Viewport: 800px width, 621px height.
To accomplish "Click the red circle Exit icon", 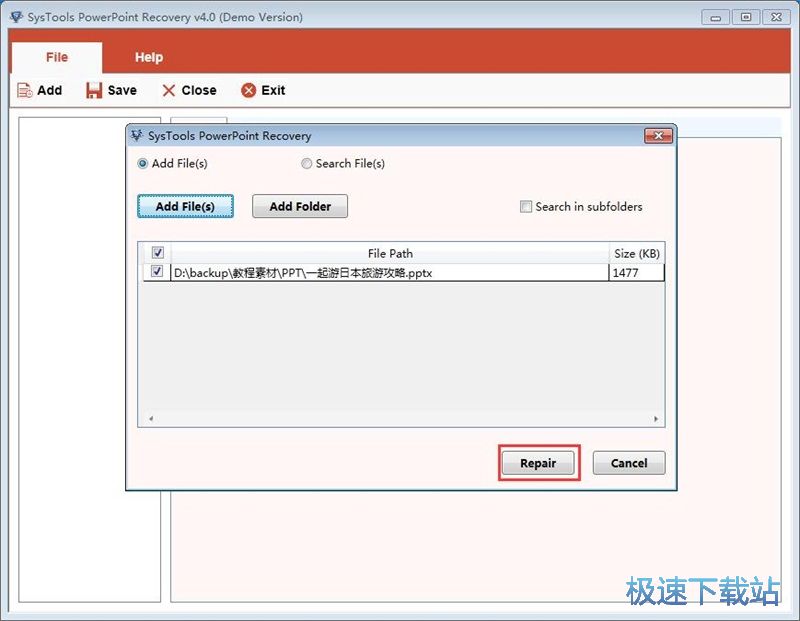I will click(x=248, y=90).
